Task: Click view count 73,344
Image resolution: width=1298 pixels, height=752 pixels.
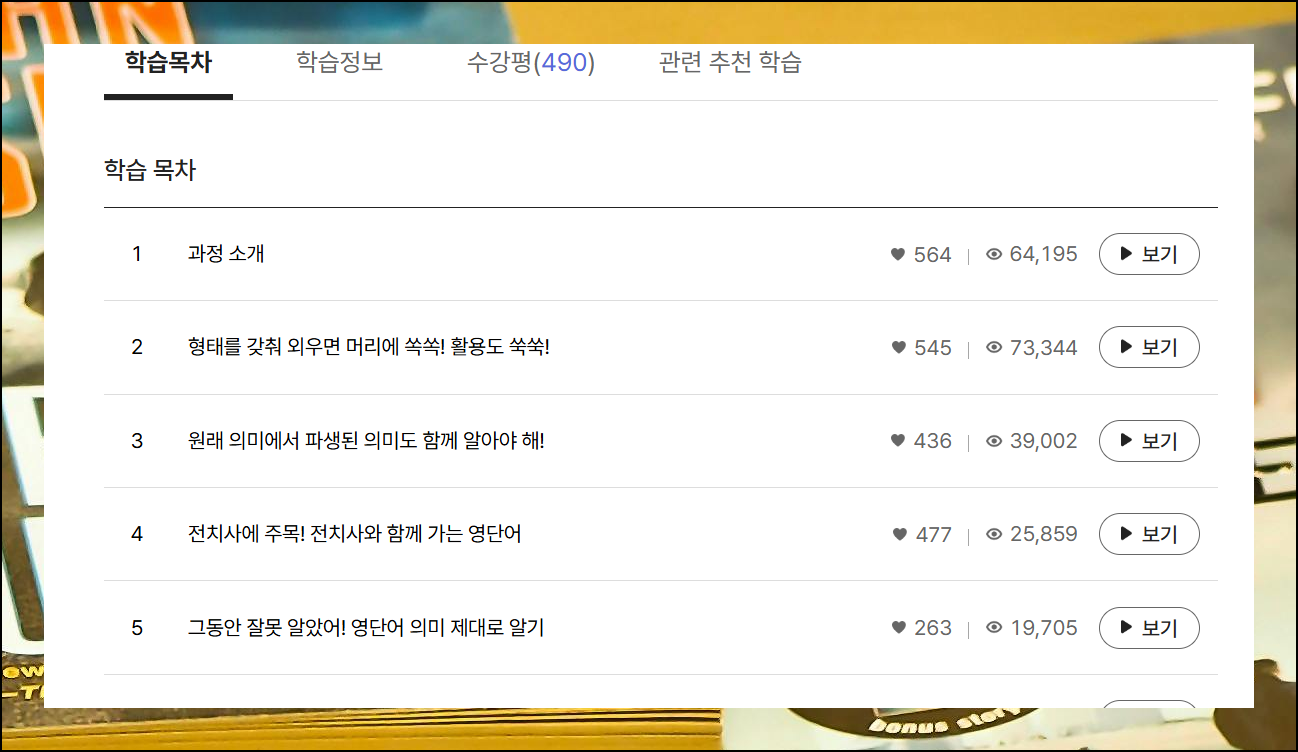Action: [1043, 347]
